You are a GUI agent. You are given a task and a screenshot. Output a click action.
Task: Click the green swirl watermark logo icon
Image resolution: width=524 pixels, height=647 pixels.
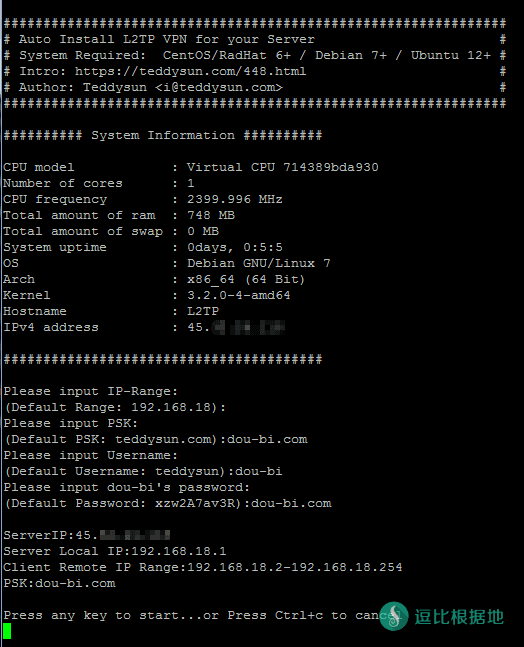[394, 616]
